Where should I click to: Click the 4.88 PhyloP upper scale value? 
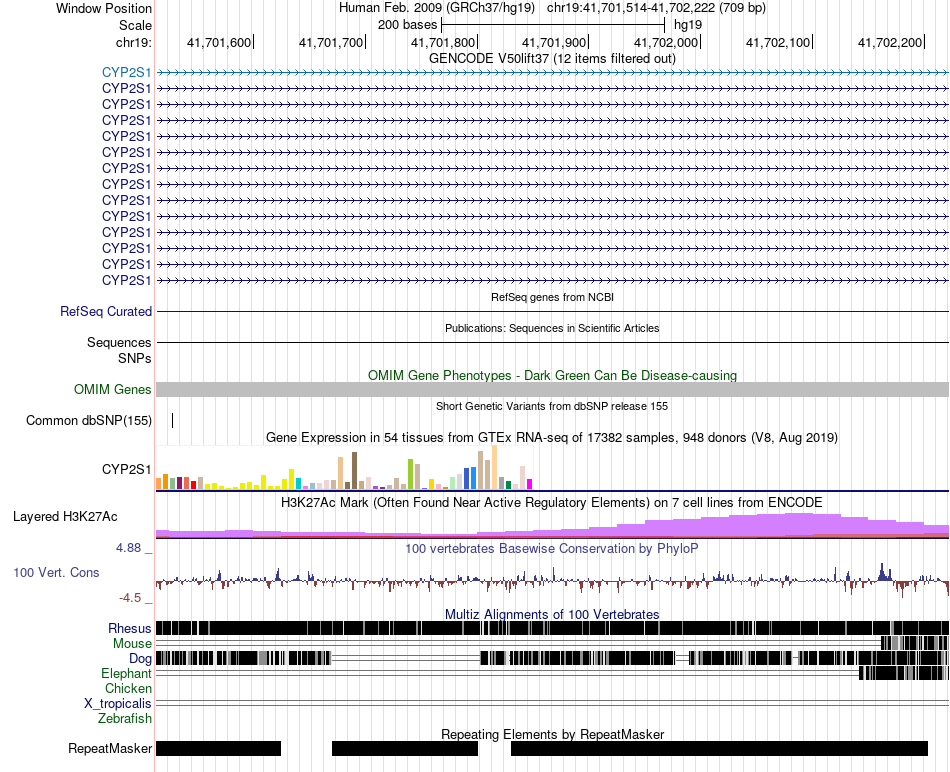coord(128,548)
